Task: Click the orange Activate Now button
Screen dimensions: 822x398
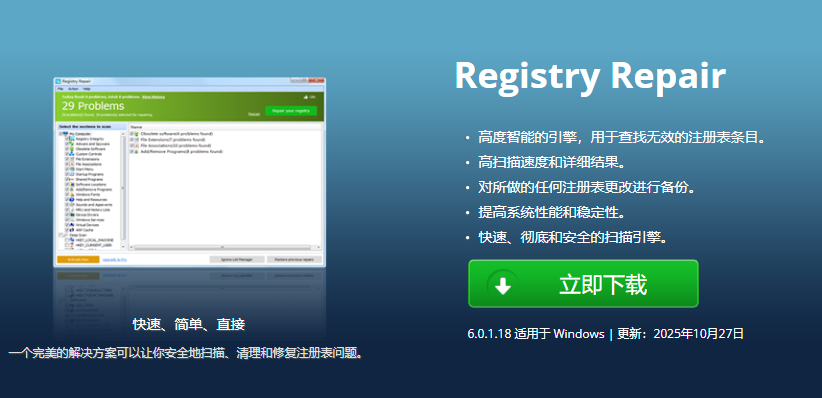Action: click(78, 259)
